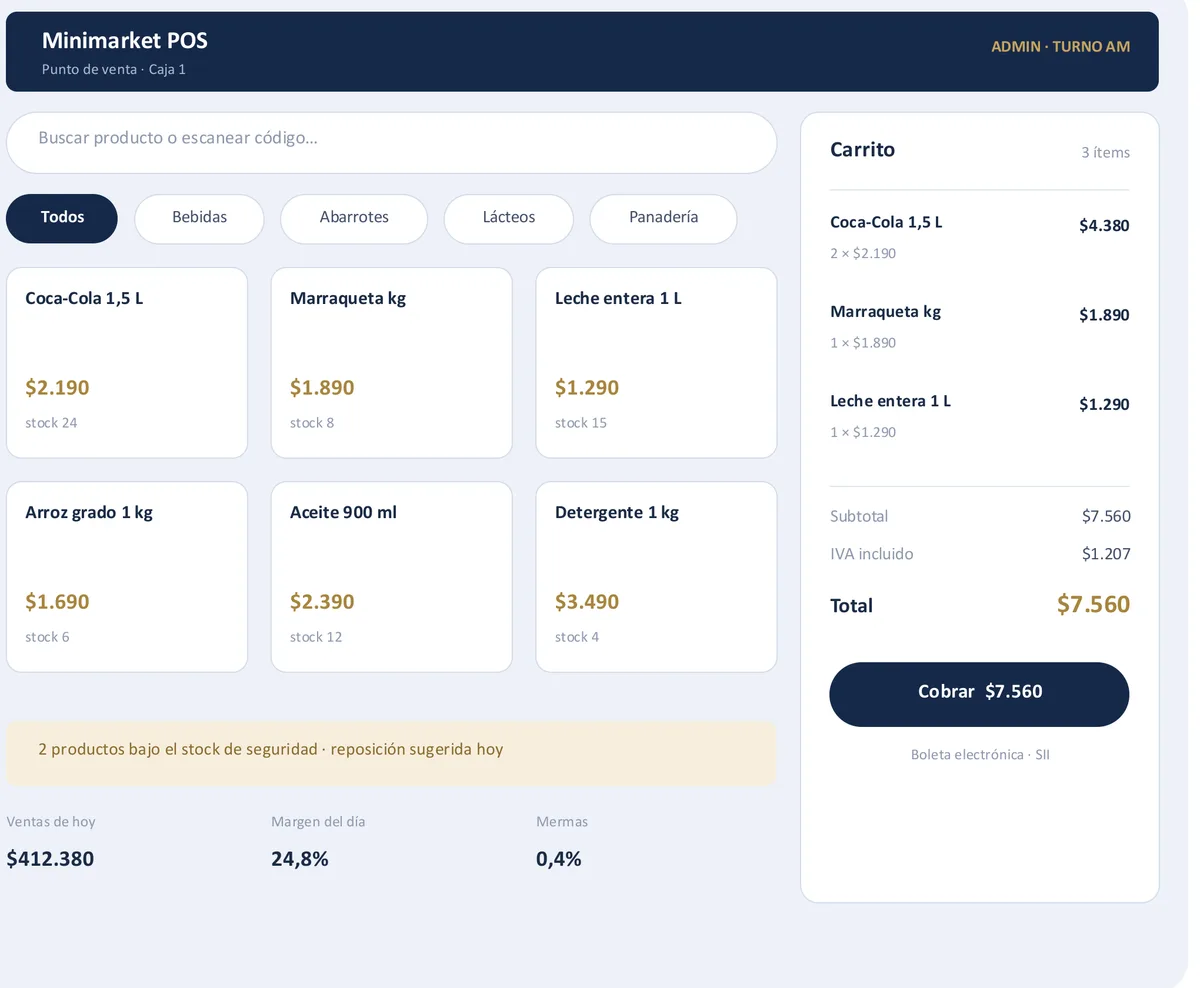This screenshot has height=988, width=1200.
Task: Add Arroz grado 1 kg to cart
Action: click(x=127, y=577)
